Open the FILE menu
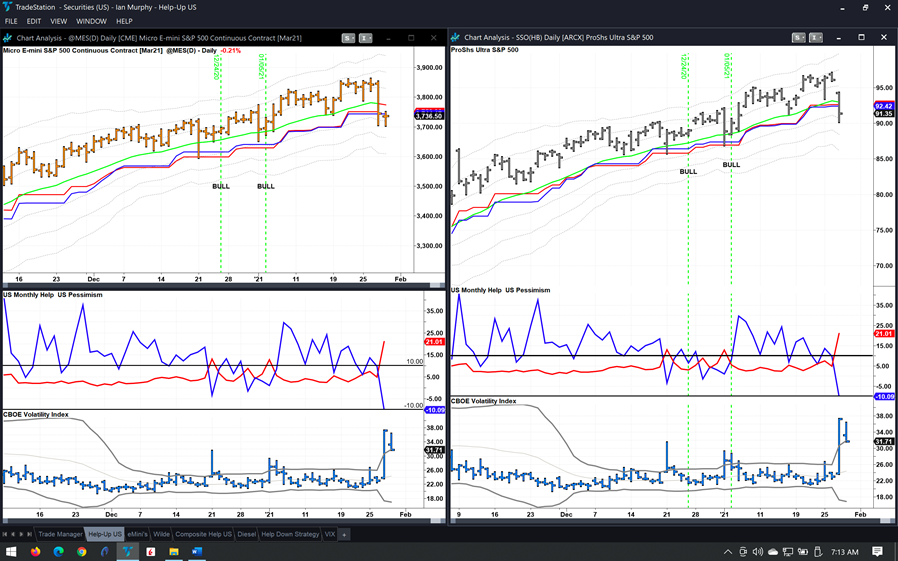898x561 pixels. (11, 21)
